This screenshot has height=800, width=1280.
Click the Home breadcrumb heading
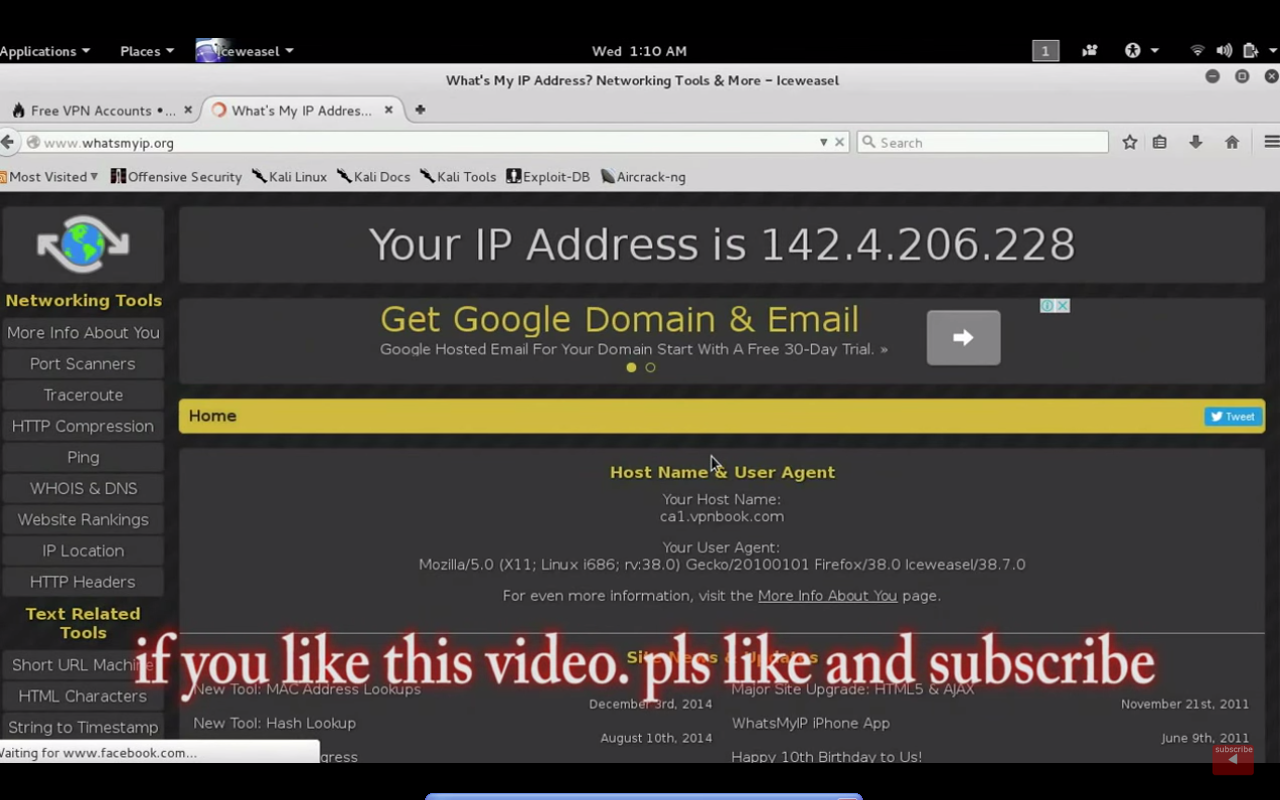point(212,416)
